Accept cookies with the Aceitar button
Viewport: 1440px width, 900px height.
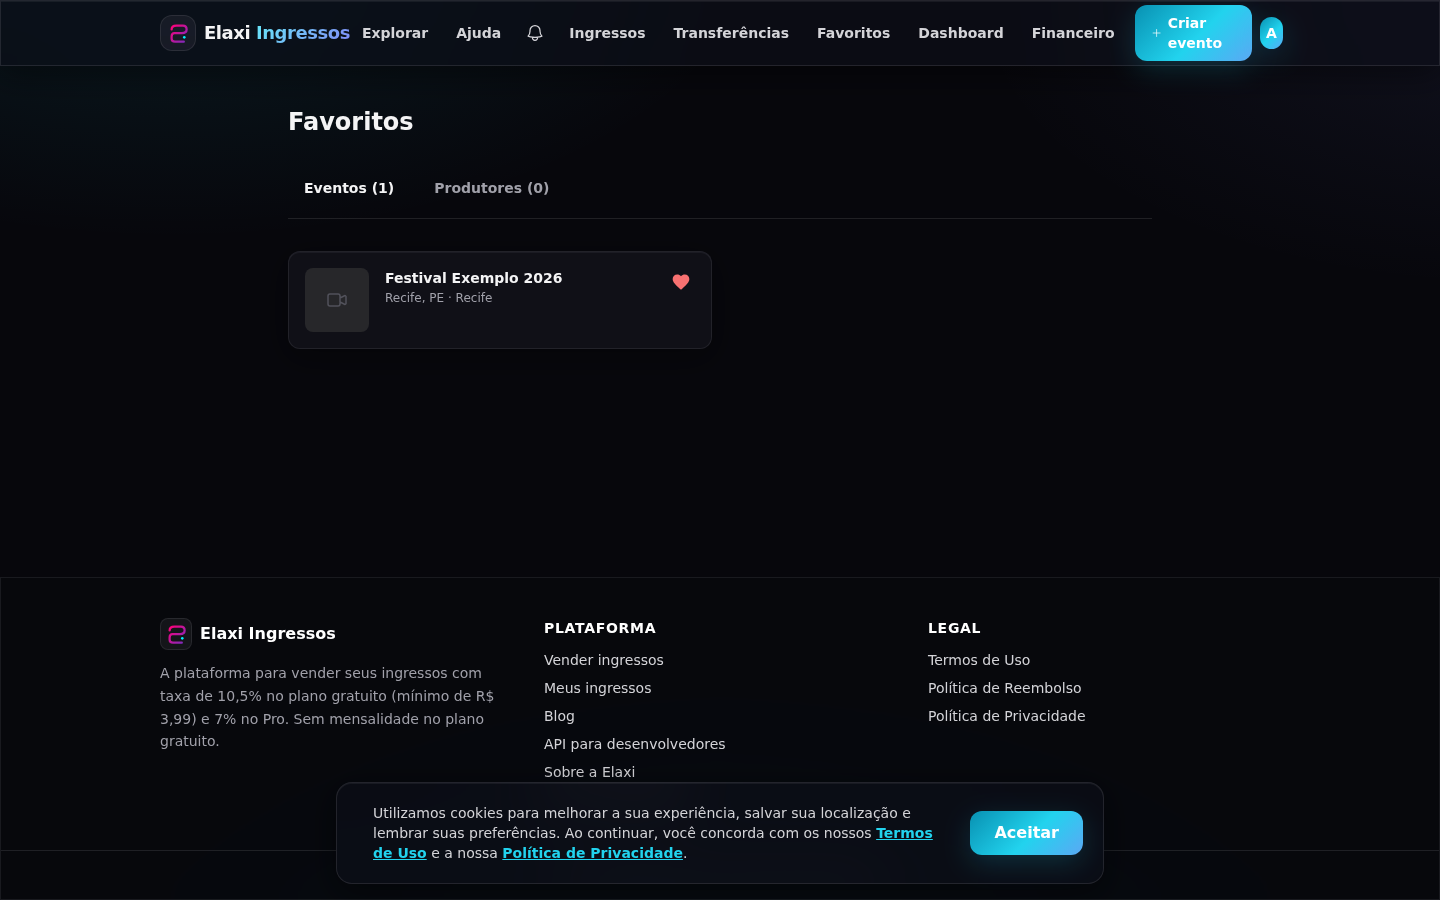click(x=1026, y=833)
